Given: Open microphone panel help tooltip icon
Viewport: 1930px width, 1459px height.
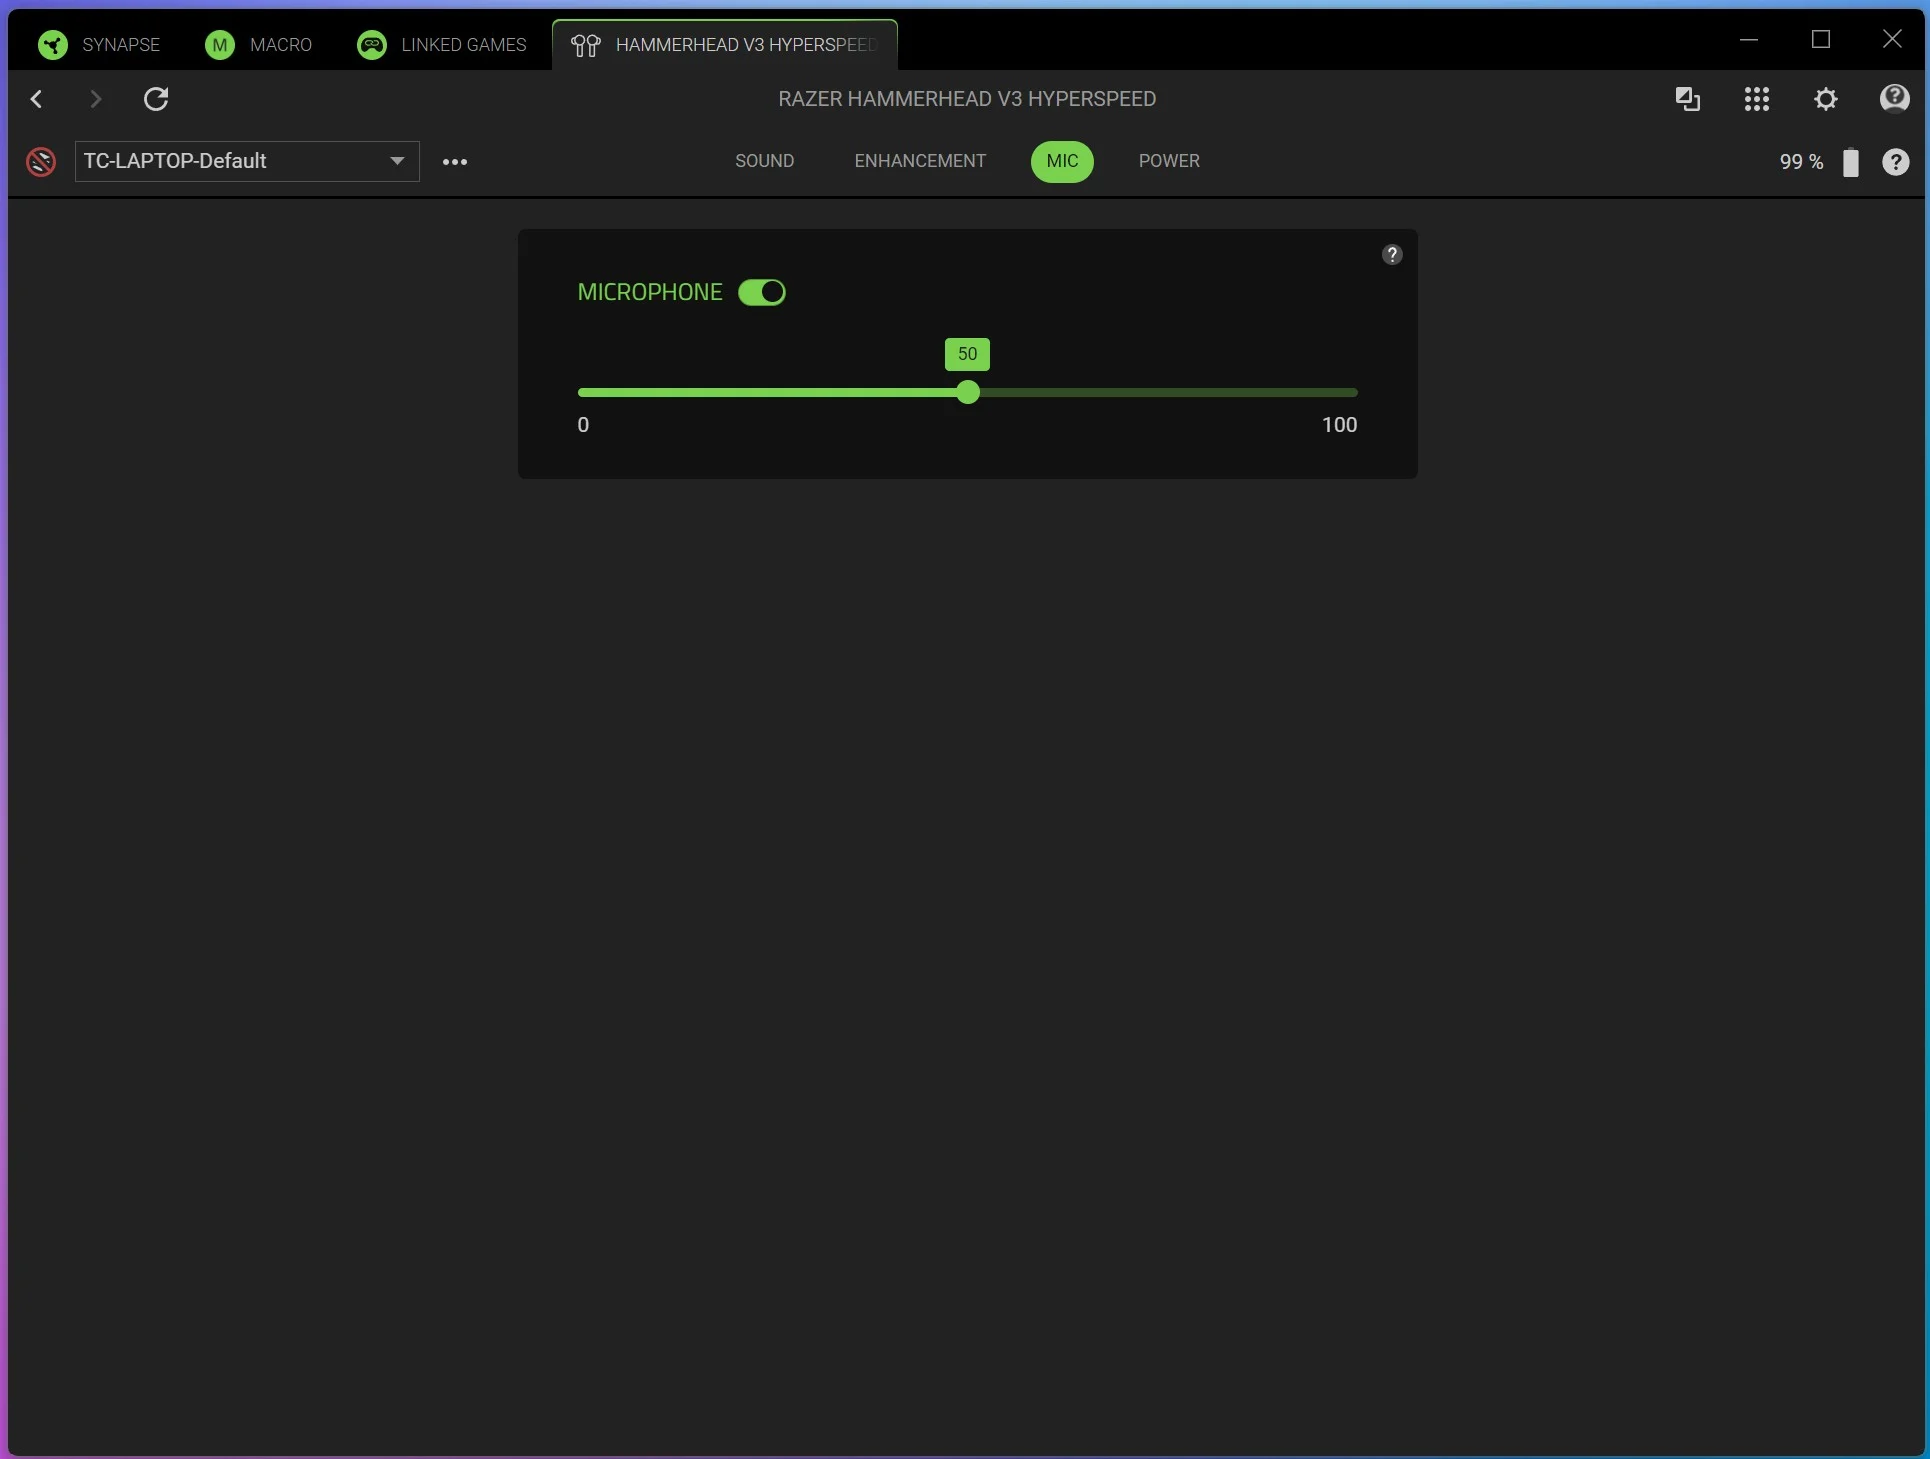Looking at the screenshot, I should (1392, 255).
